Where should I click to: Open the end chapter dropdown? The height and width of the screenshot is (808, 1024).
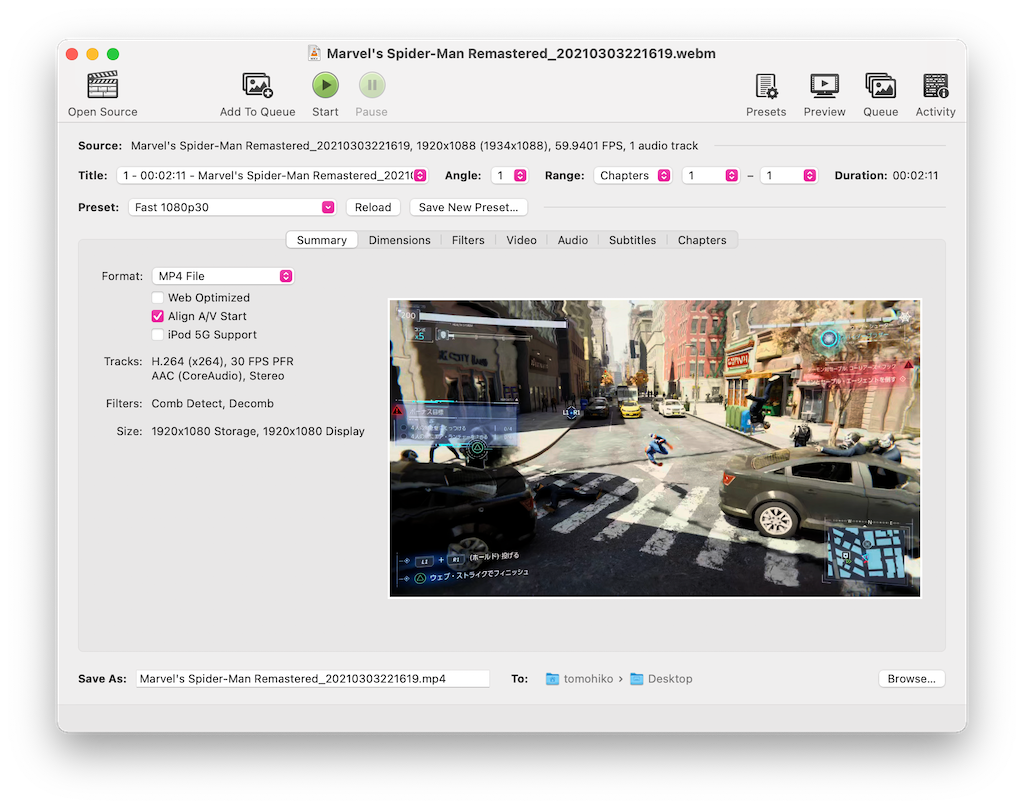[x=789, y=175]
